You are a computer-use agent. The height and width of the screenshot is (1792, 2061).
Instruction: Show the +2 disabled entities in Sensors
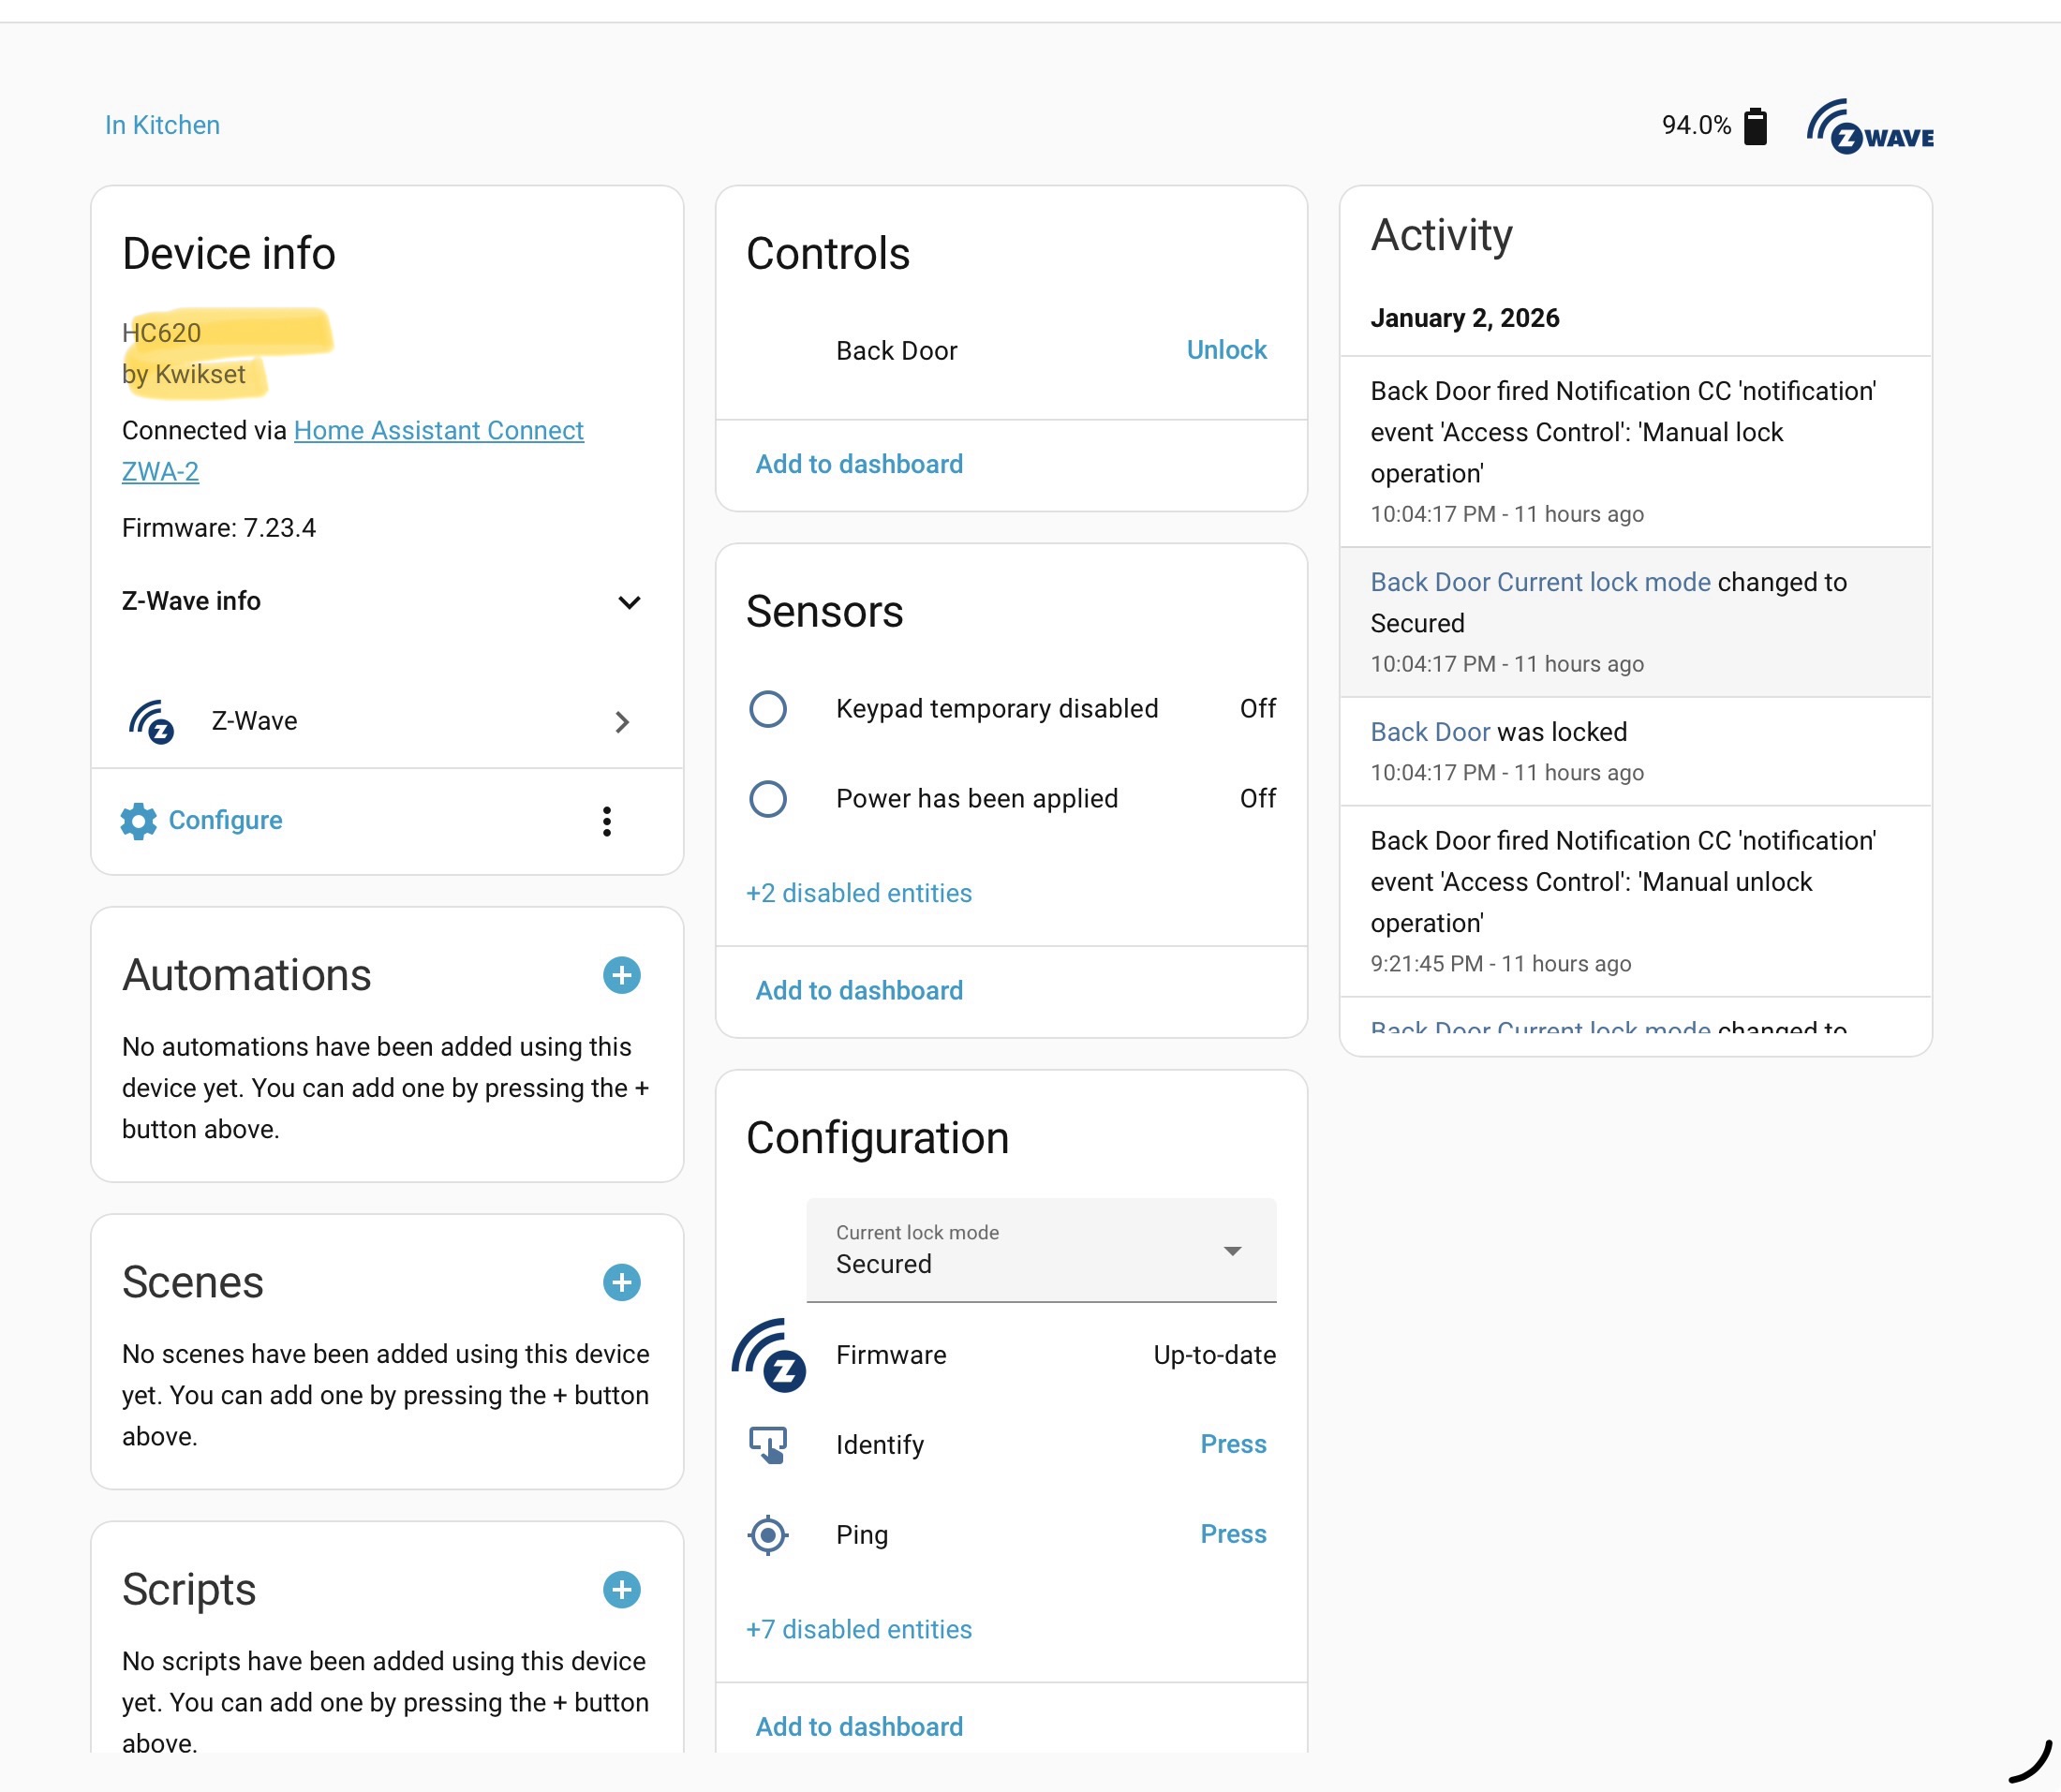click(859, 893)
